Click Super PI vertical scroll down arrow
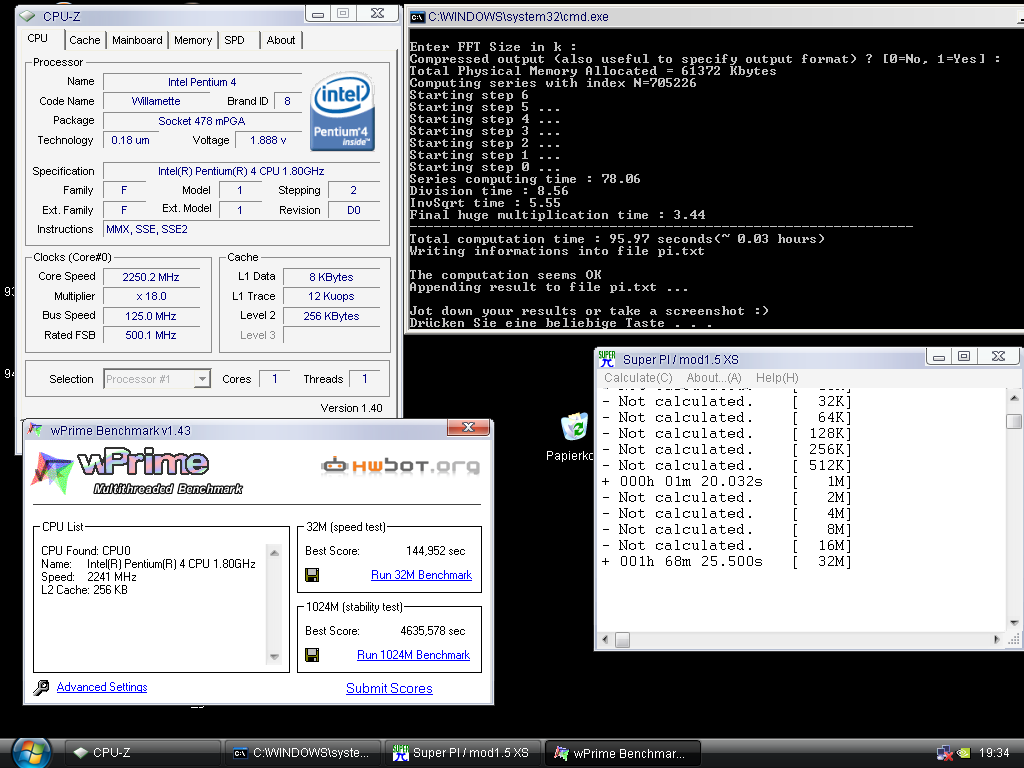 pyautogui.click(x=1014, y=622)
